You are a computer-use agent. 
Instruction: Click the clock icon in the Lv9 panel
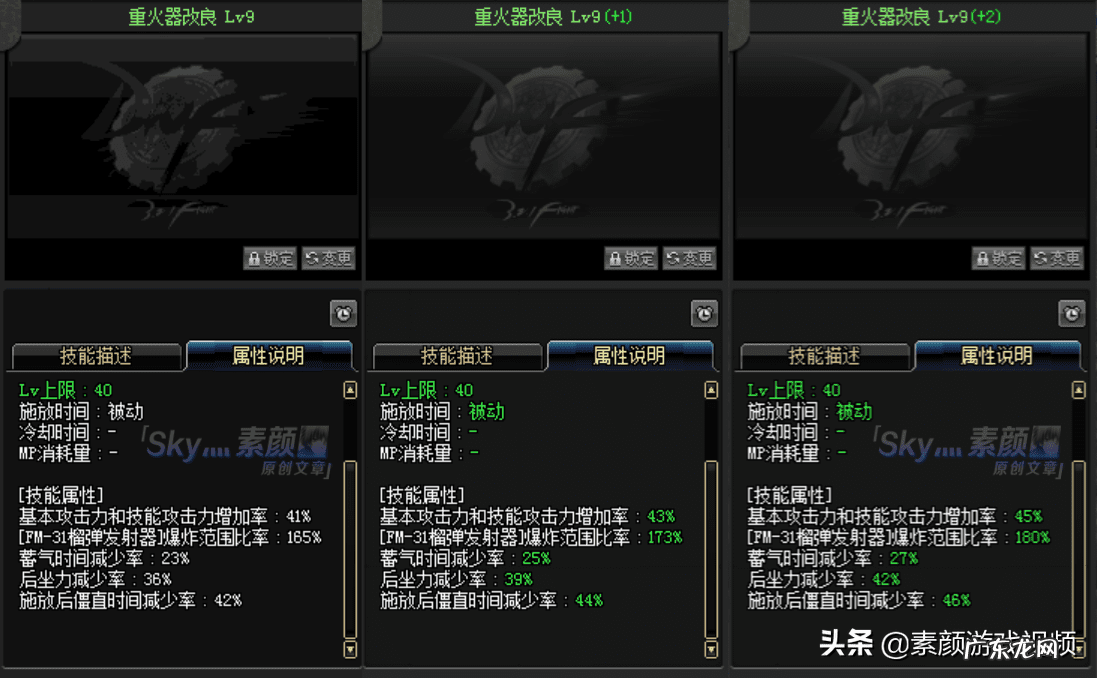pos(344,313)
